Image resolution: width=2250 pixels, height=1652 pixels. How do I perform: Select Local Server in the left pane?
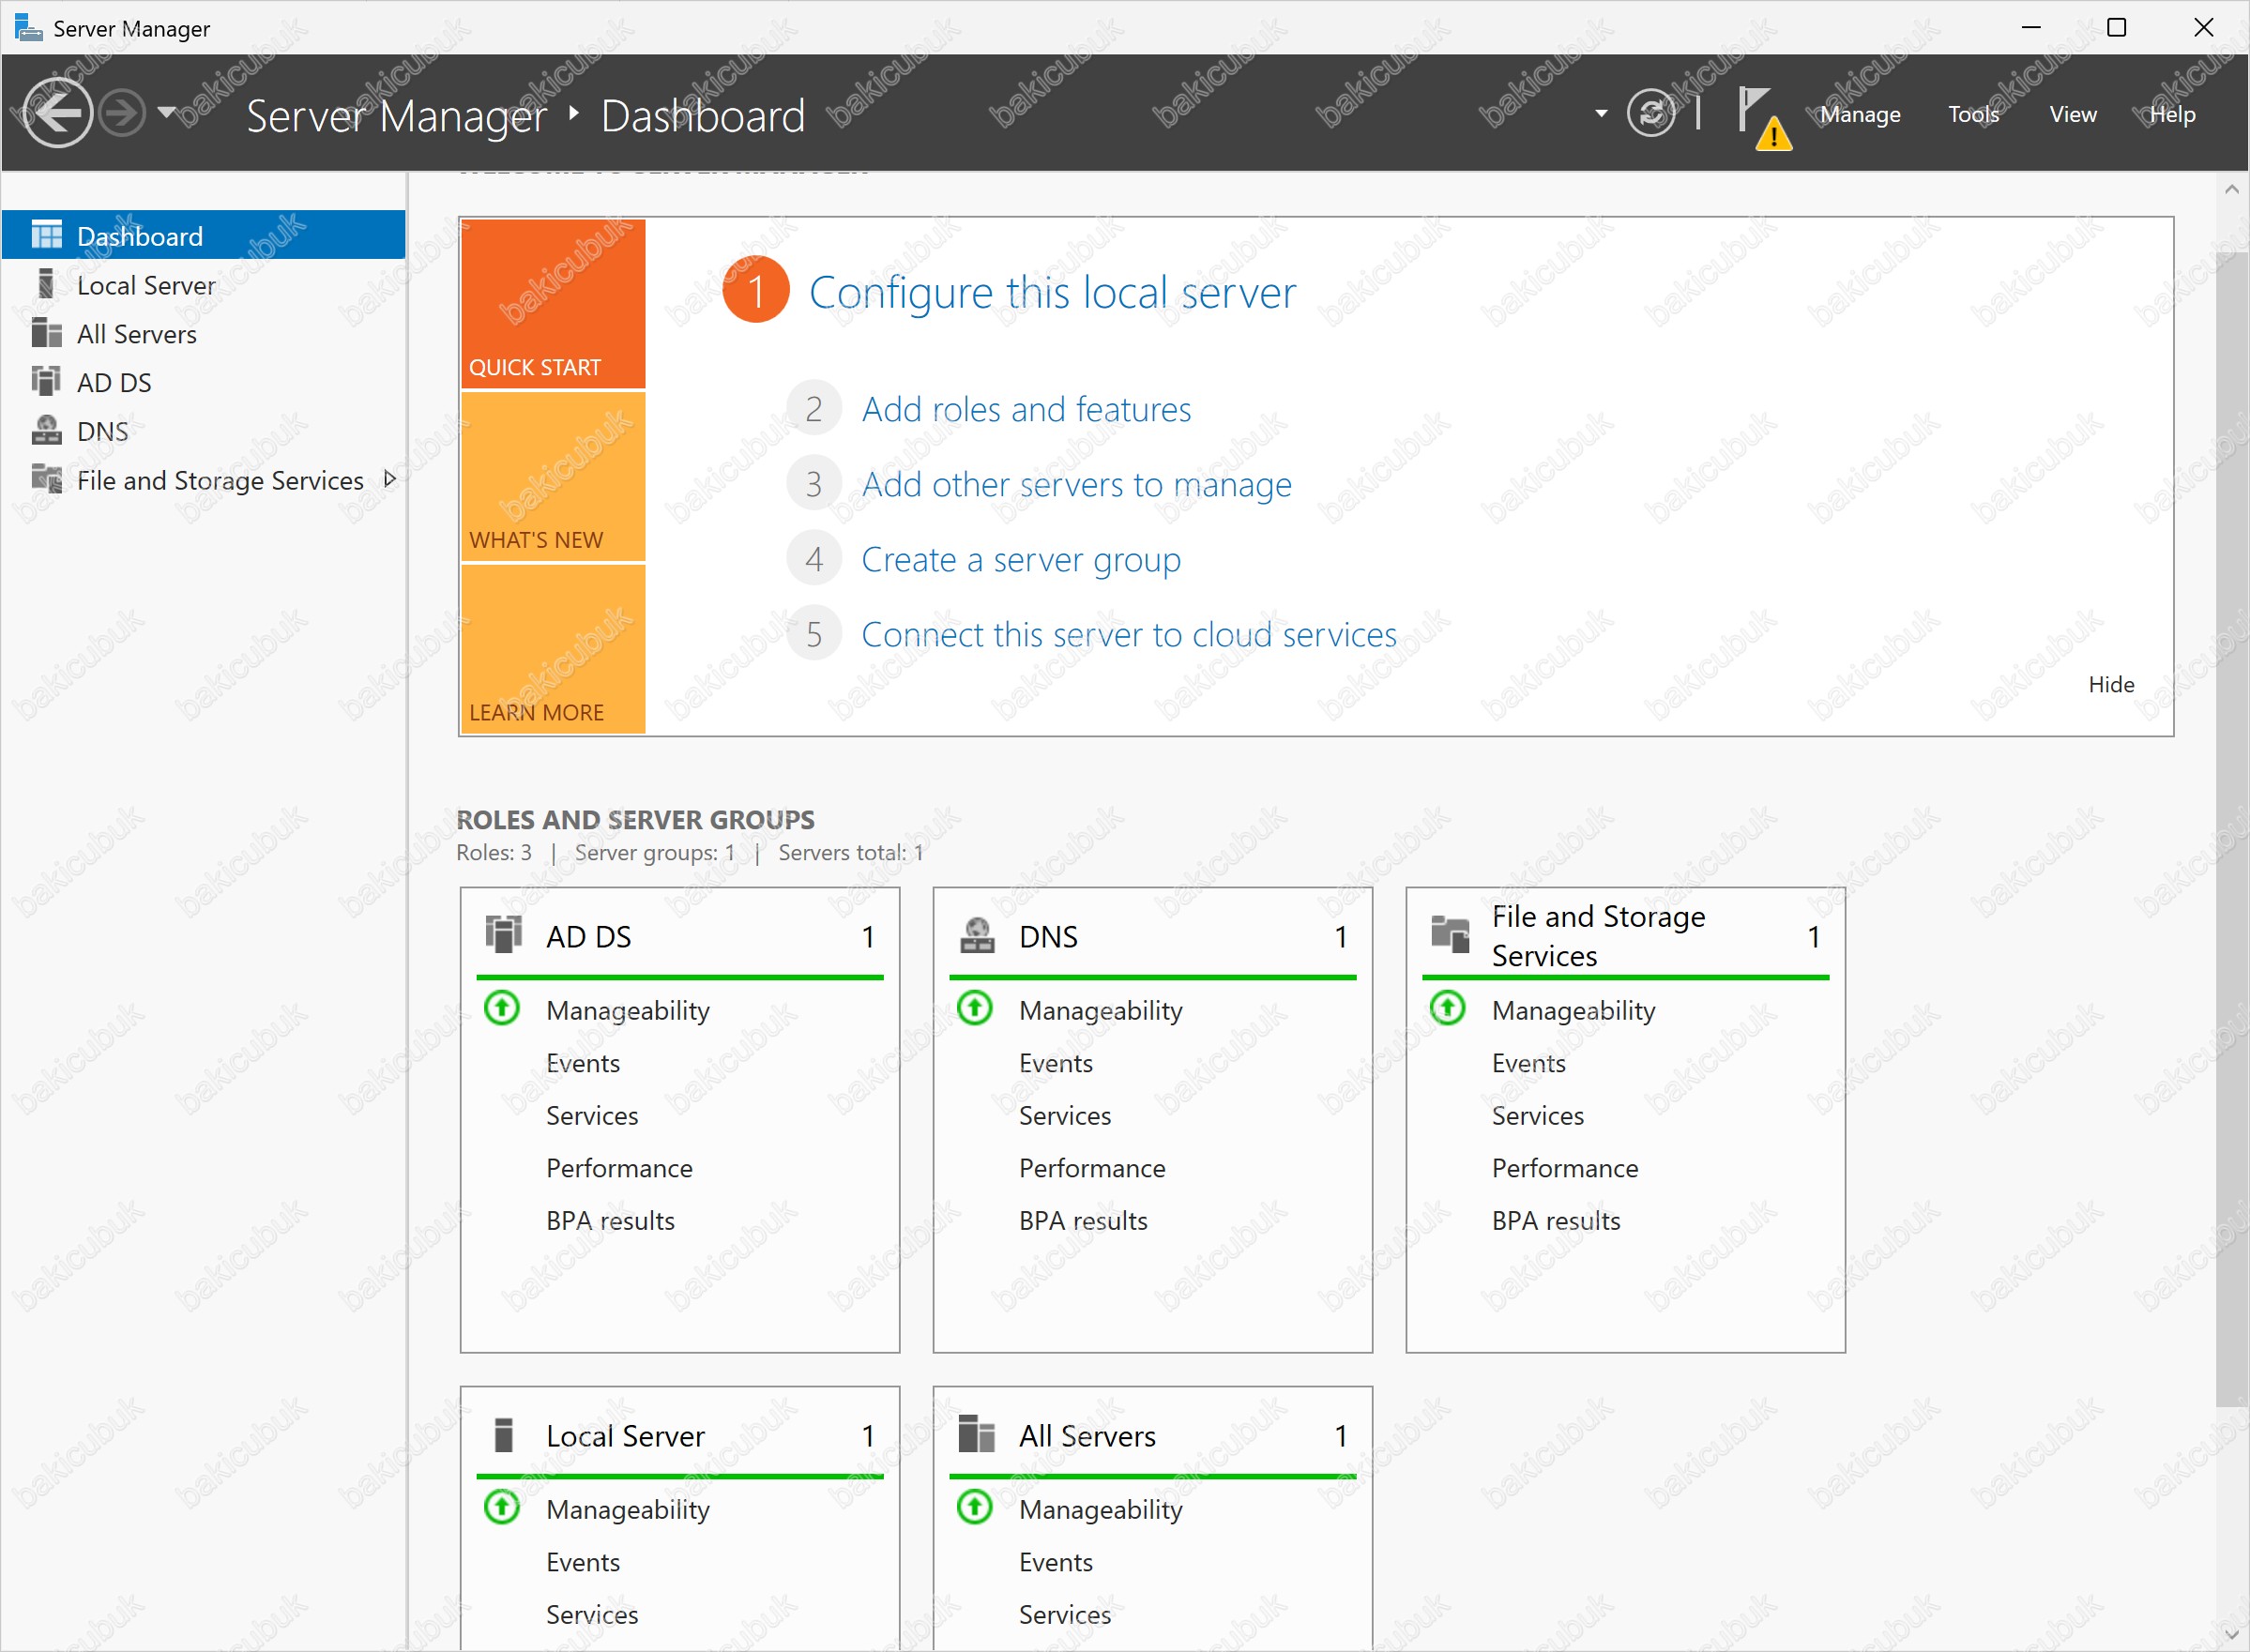203,285
